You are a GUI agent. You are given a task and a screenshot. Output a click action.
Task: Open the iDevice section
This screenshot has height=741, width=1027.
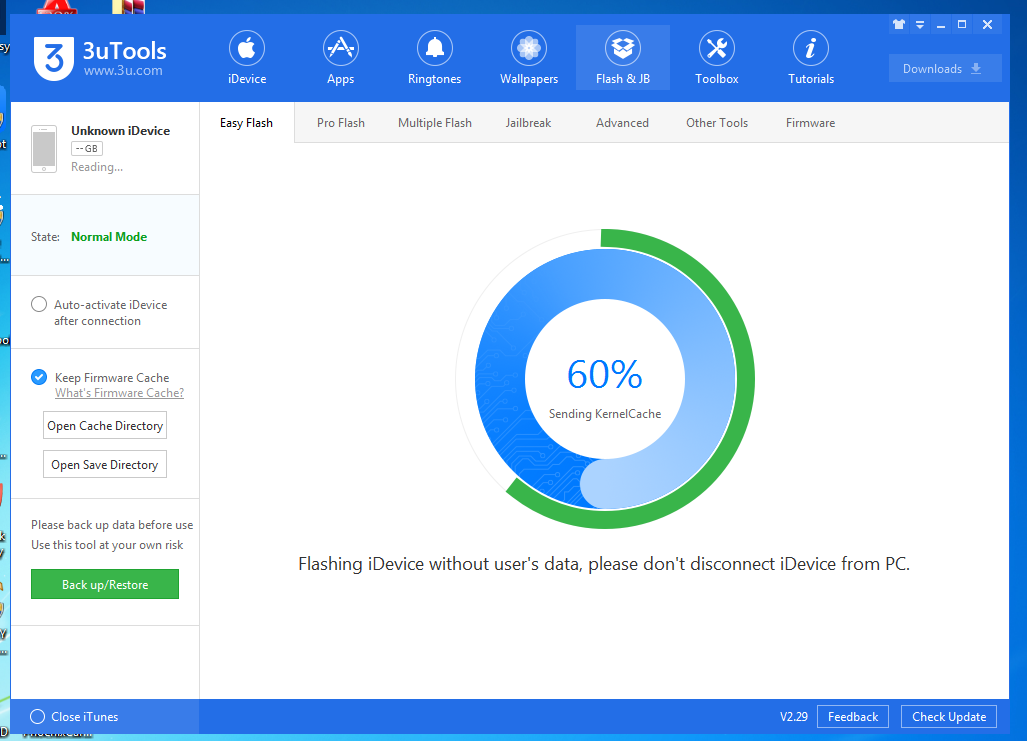tap(247, 58)
